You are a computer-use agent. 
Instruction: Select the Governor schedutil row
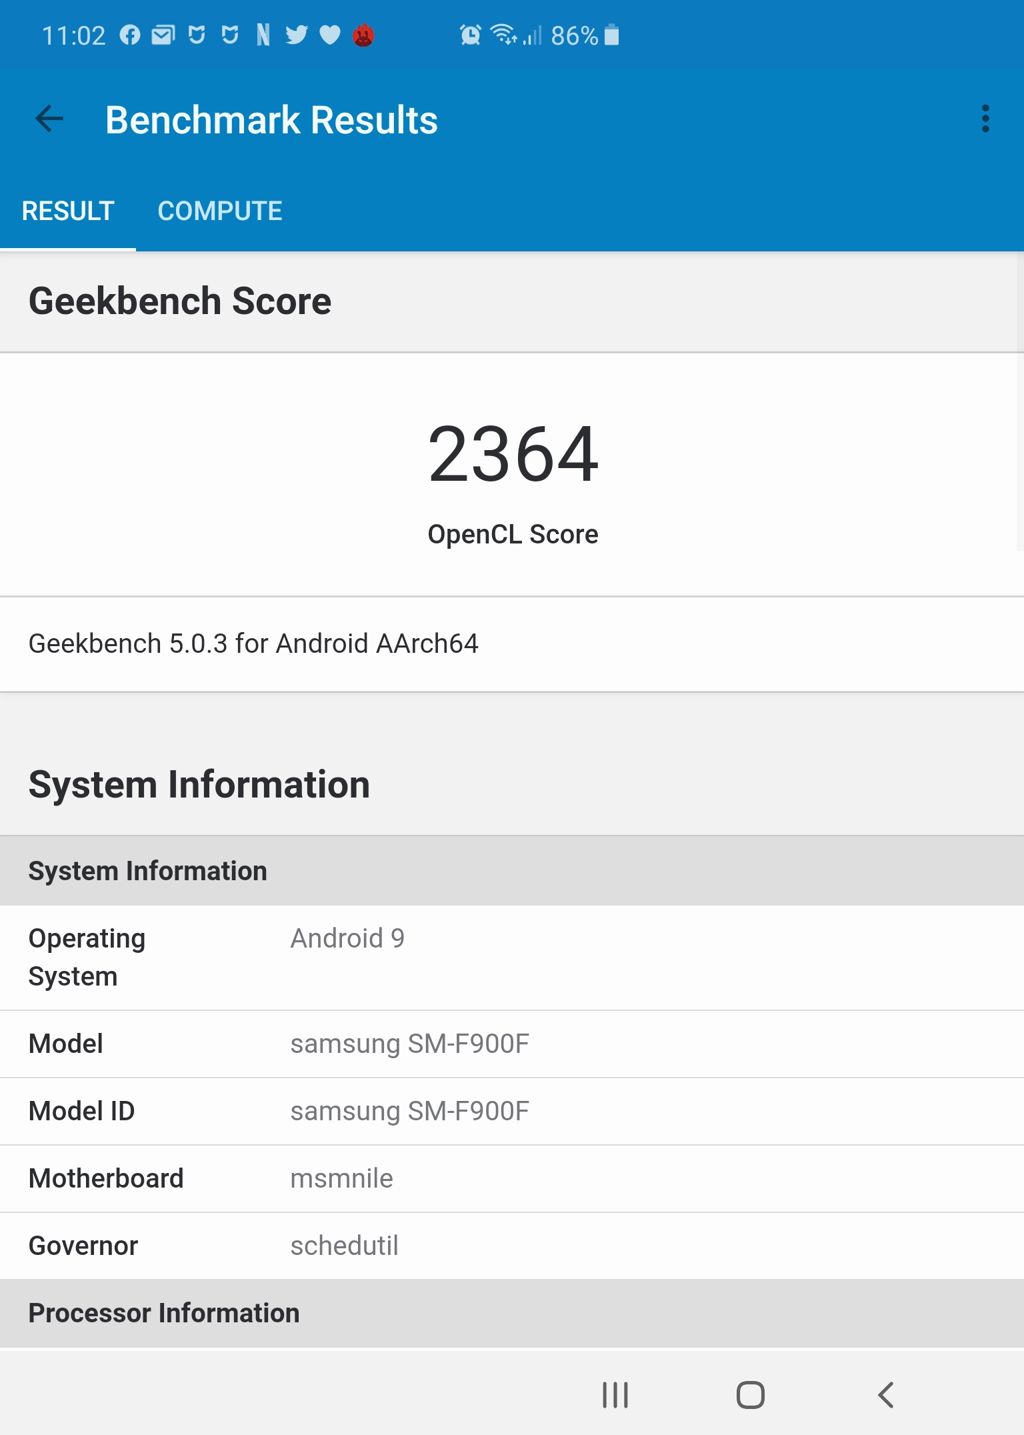pos(512,1246)
